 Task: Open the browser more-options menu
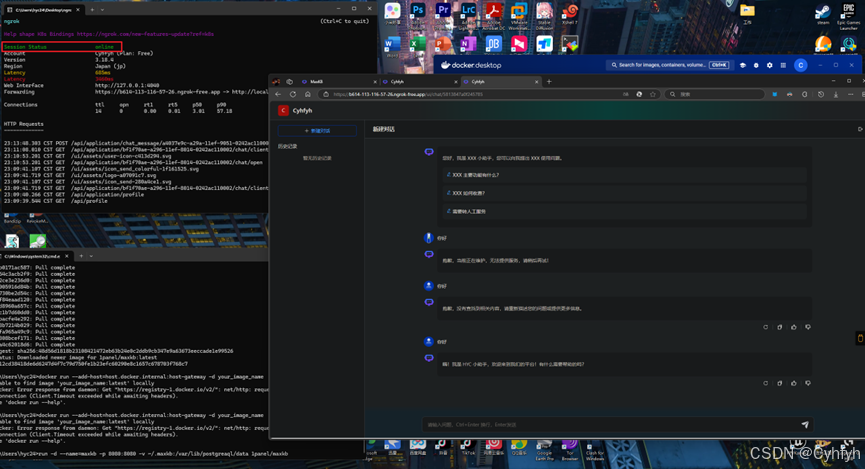click(x=850, y=94)
